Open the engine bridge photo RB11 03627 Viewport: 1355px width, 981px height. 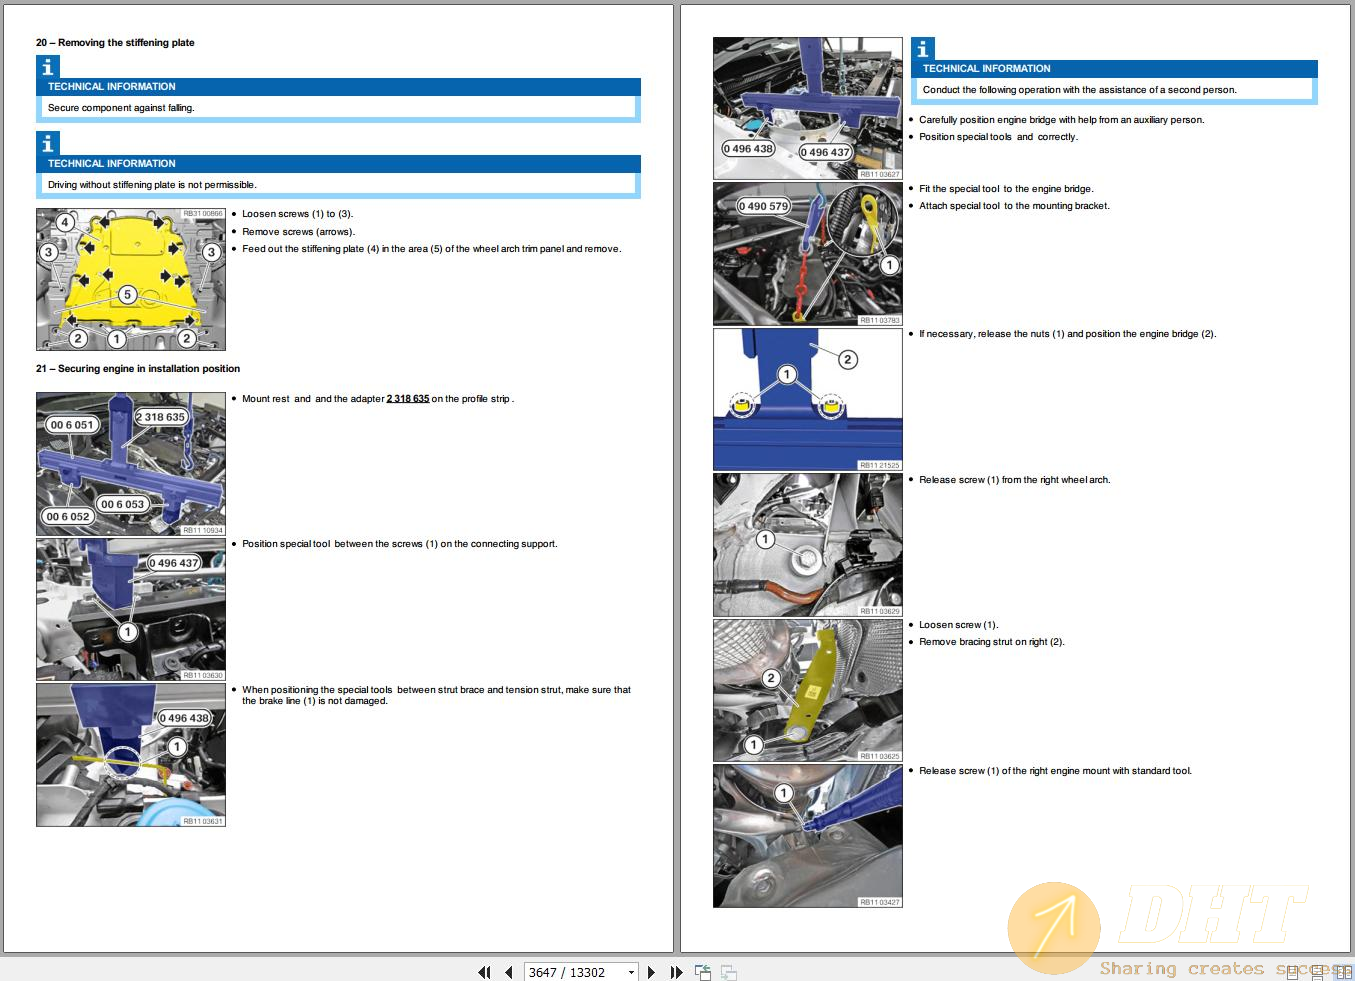coord(808,108)
